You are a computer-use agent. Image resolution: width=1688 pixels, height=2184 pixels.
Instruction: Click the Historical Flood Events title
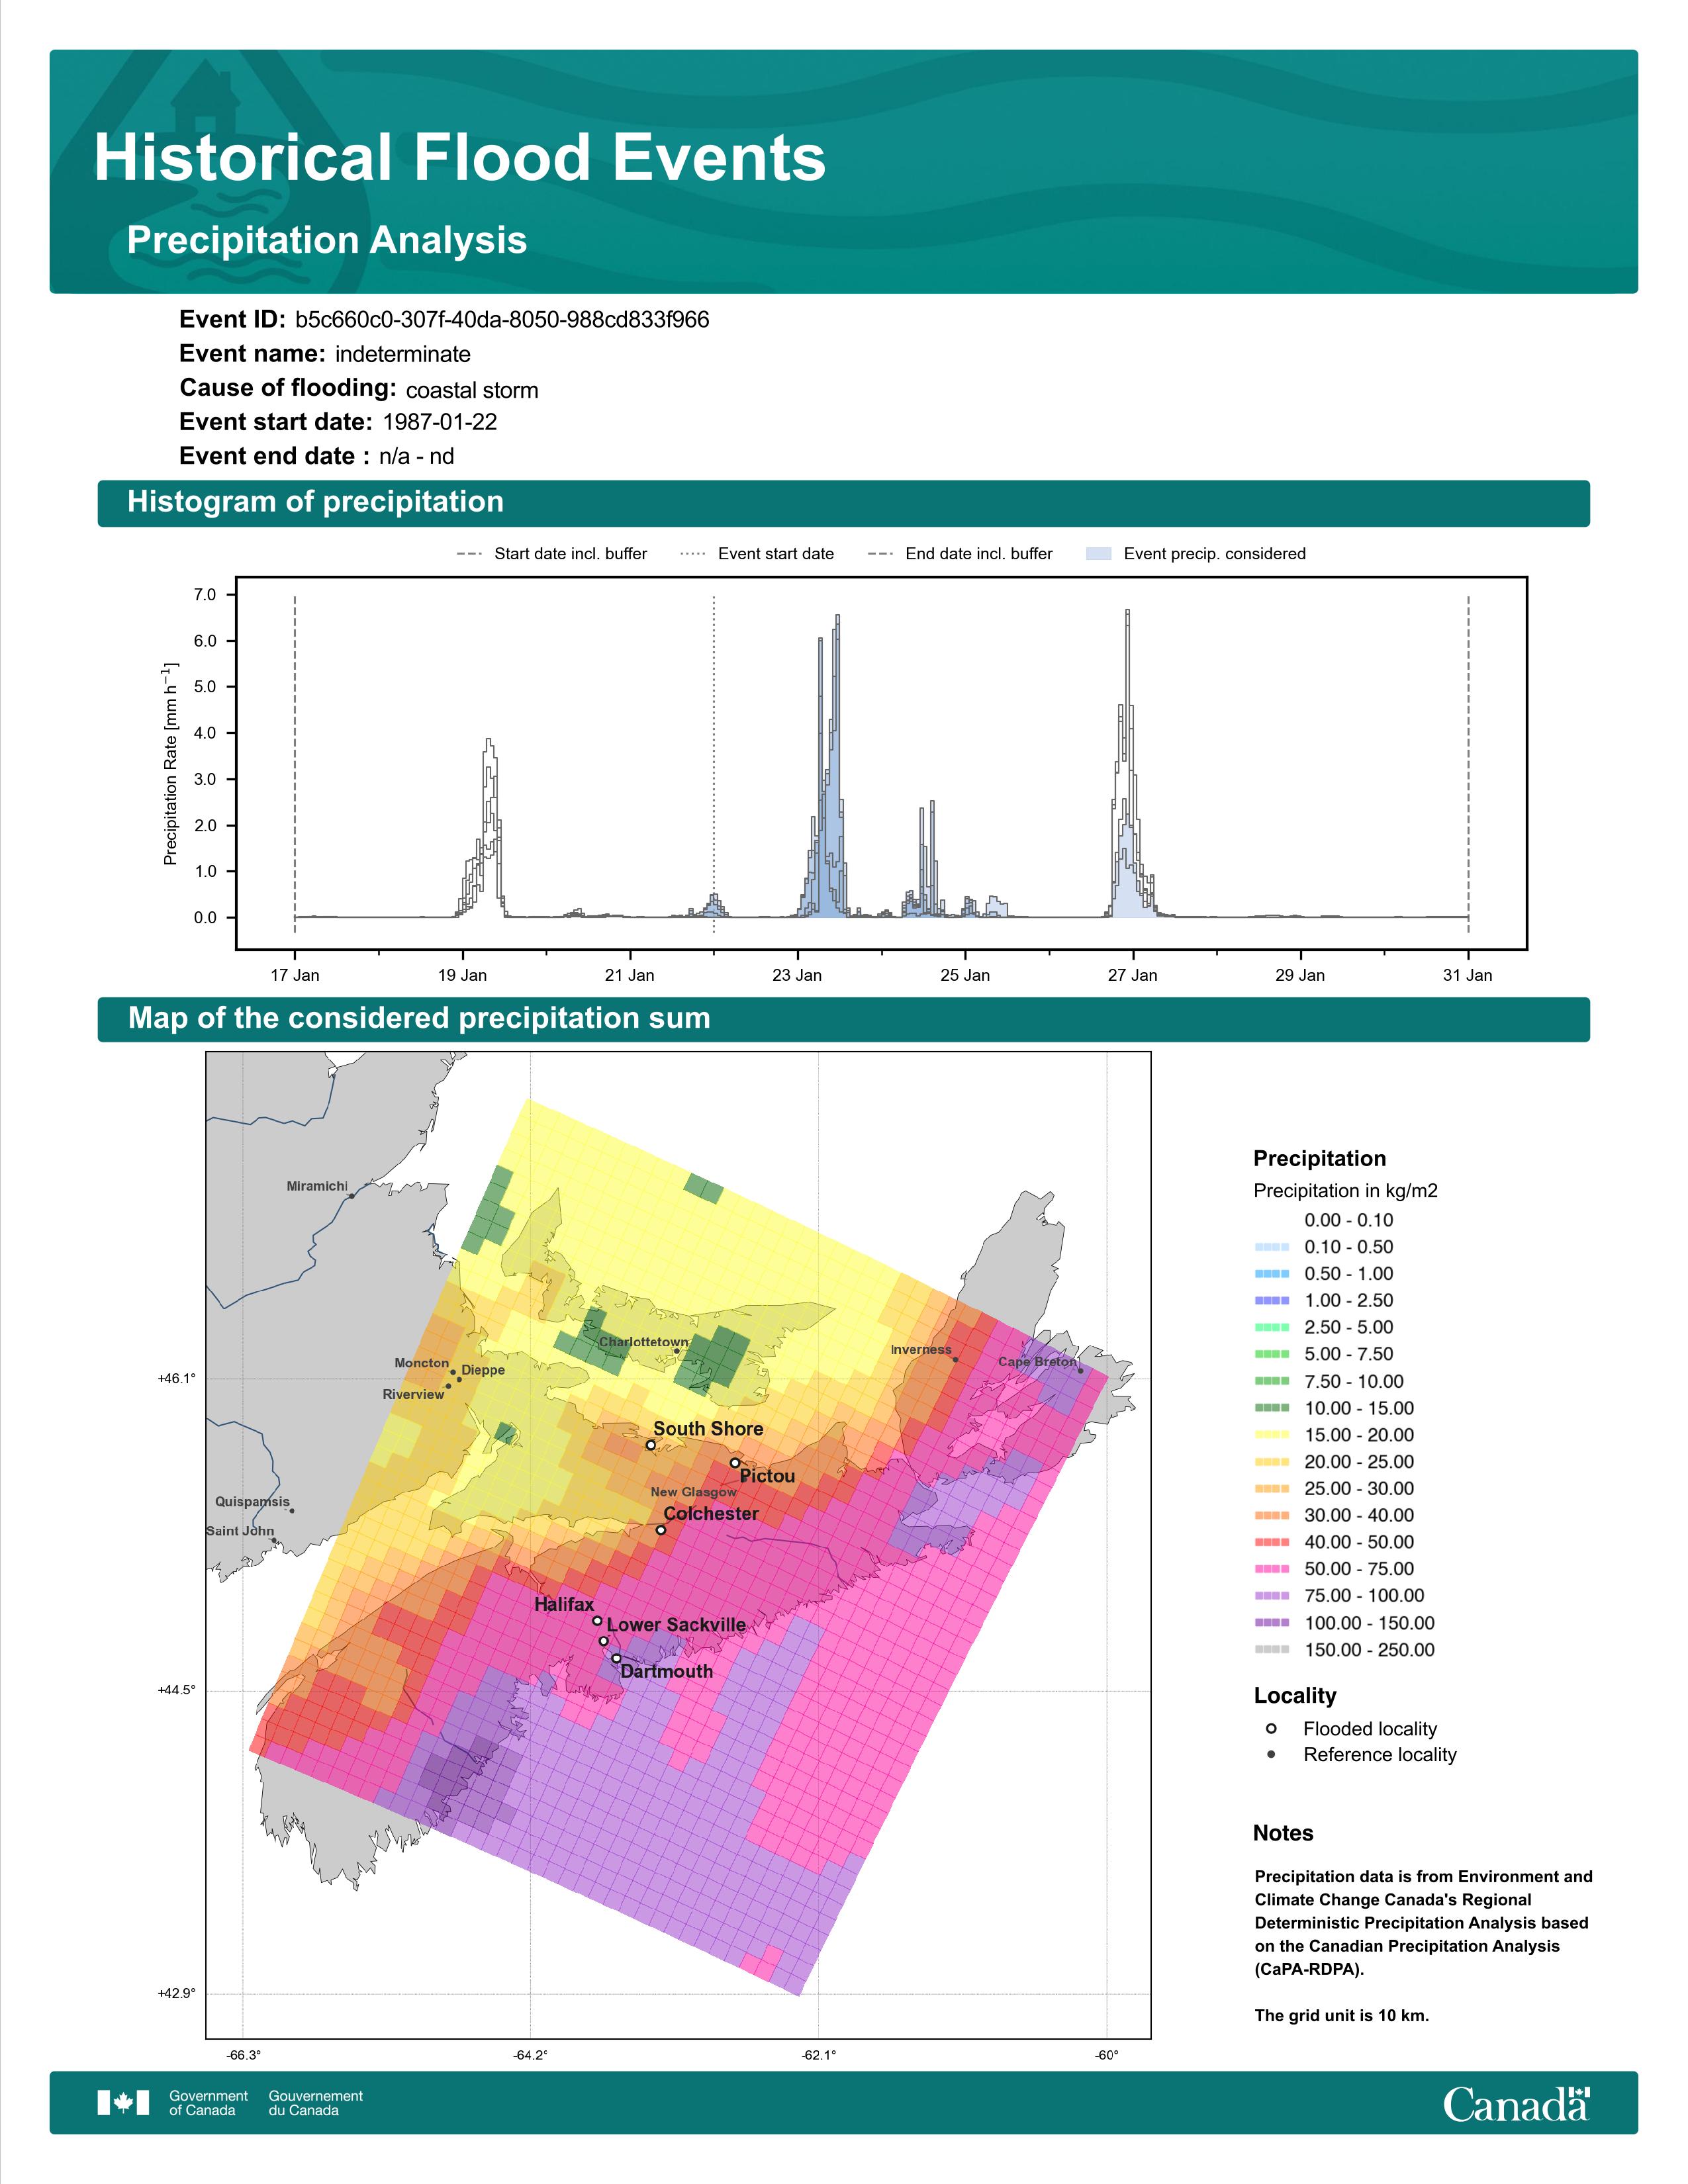click(460, 158)
